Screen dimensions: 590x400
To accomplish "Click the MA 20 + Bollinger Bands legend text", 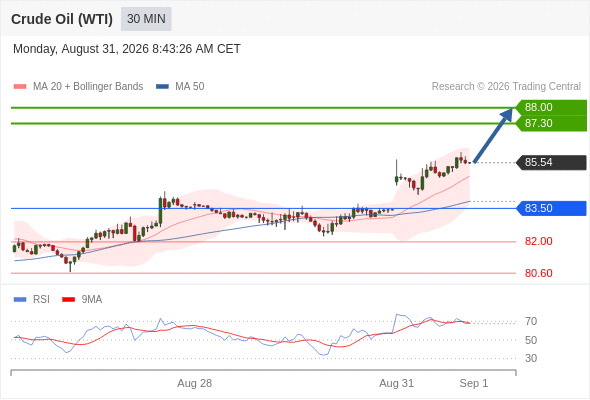I will click(x=88, y=87).
